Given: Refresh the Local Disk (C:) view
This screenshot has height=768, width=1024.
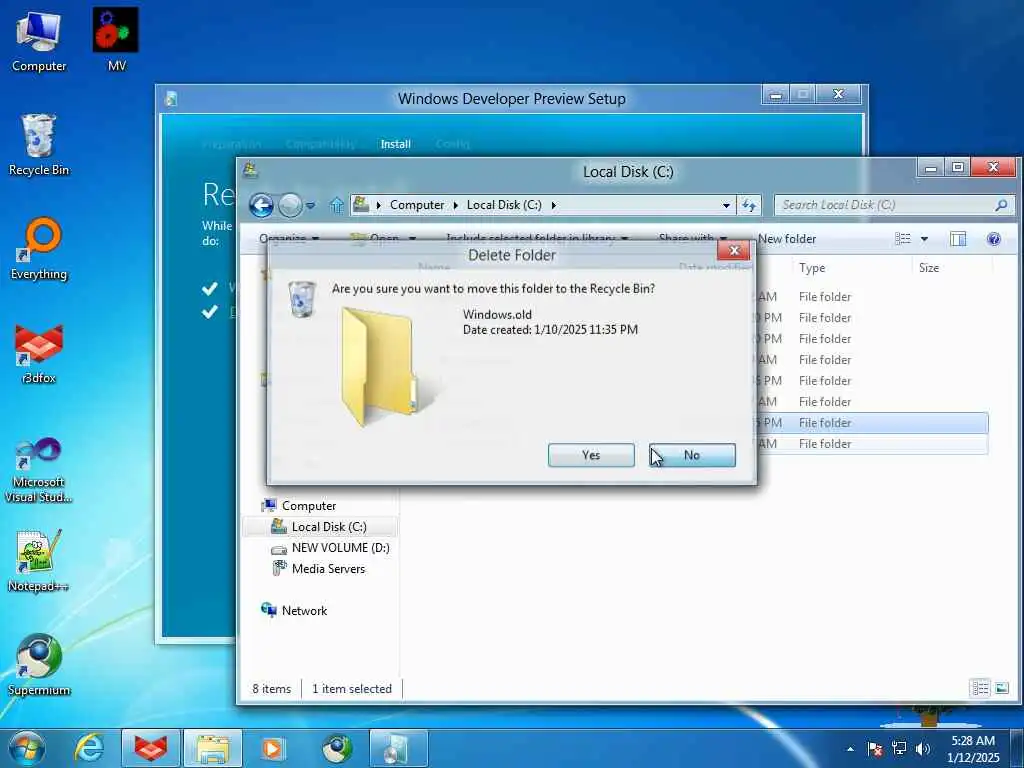Looking at the screenshot, I should click(x=749, y=206).
